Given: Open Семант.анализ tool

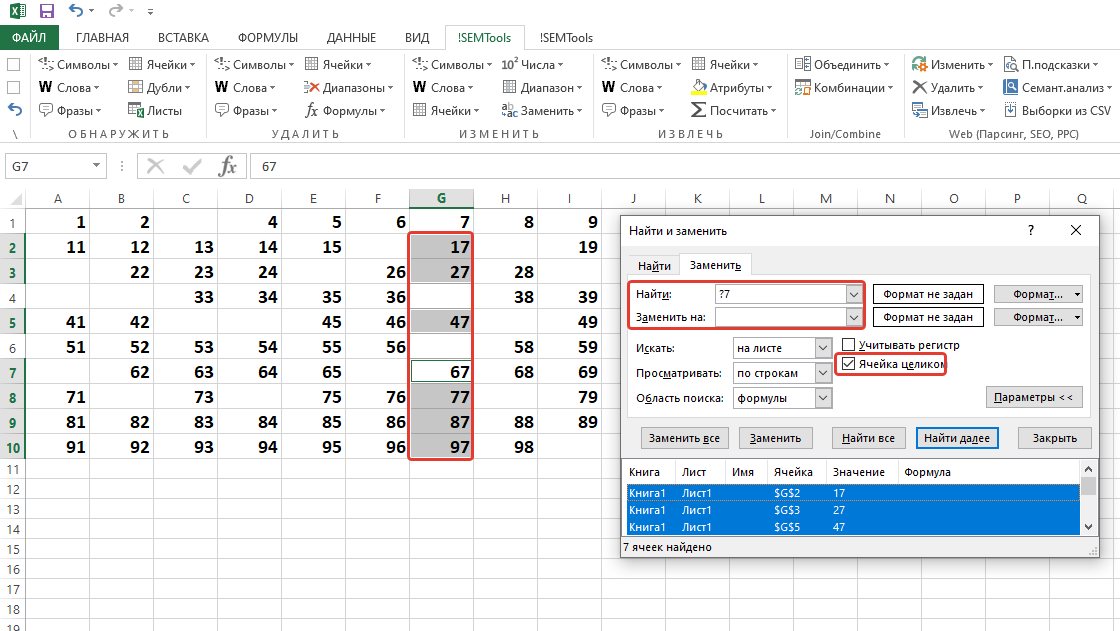Looking at the screenshot, I should tap(1058, 87).
